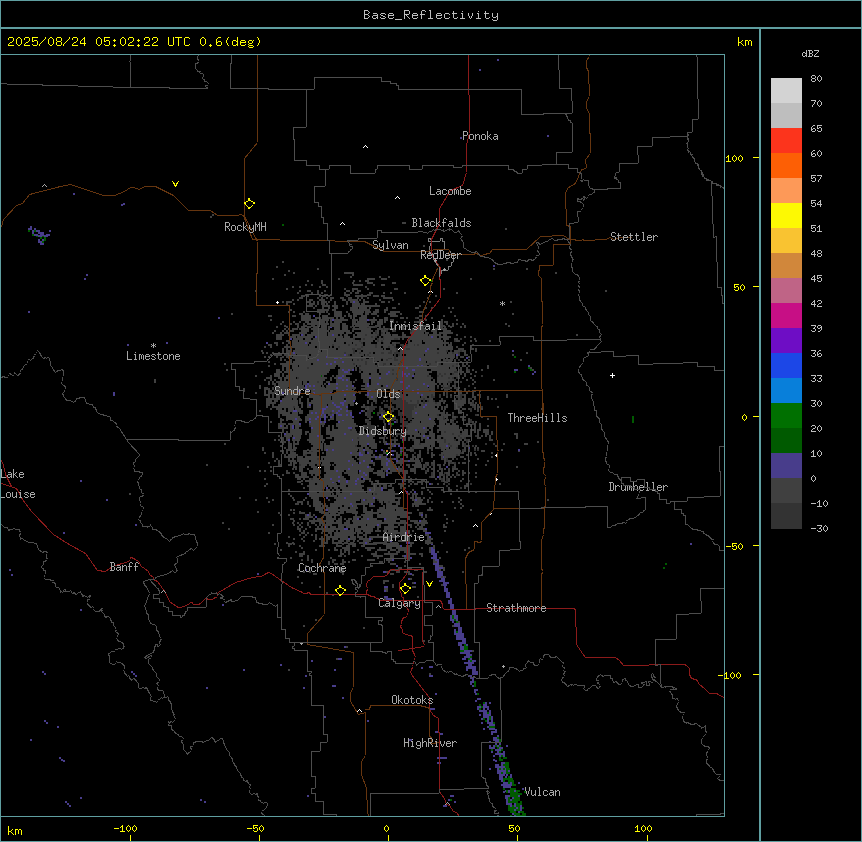Pick the purple 36-39 dBZ legend swatch
Viewport: 862px width, 842px height.
(786, 341)
